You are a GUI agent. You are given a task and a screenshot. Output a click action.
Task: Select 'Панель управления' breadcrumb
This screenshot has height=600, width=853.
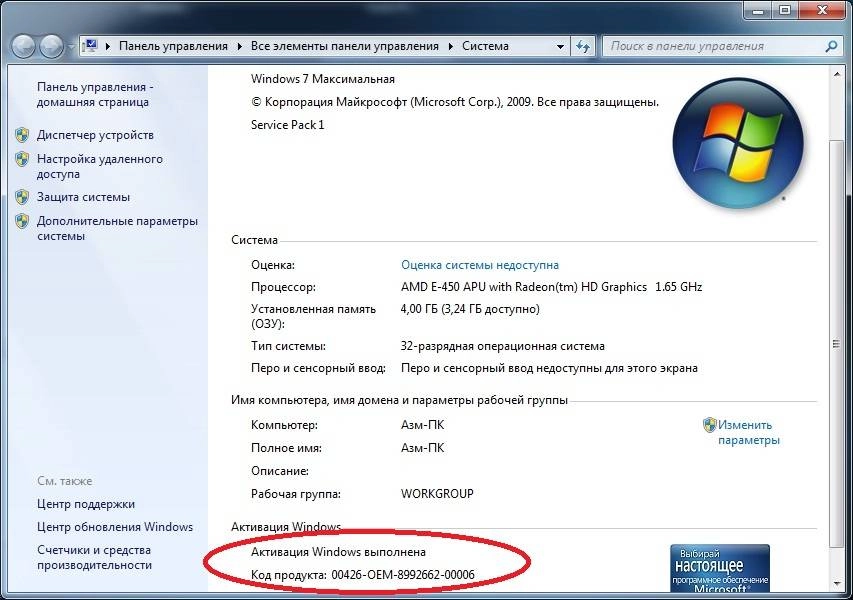point(173,46)
